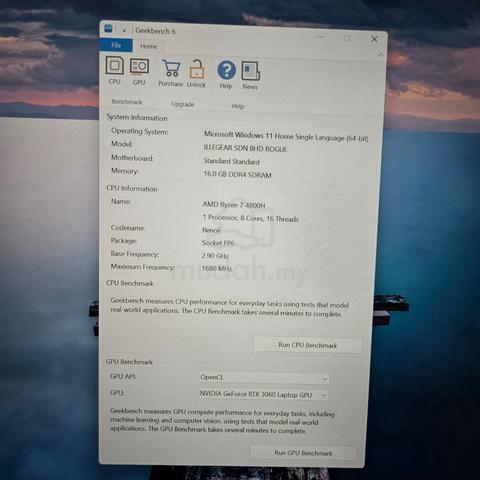Open the CPU benchmark icon in ribbon
Viewport: 480px width, 480px height.
(x=115, y=70)
